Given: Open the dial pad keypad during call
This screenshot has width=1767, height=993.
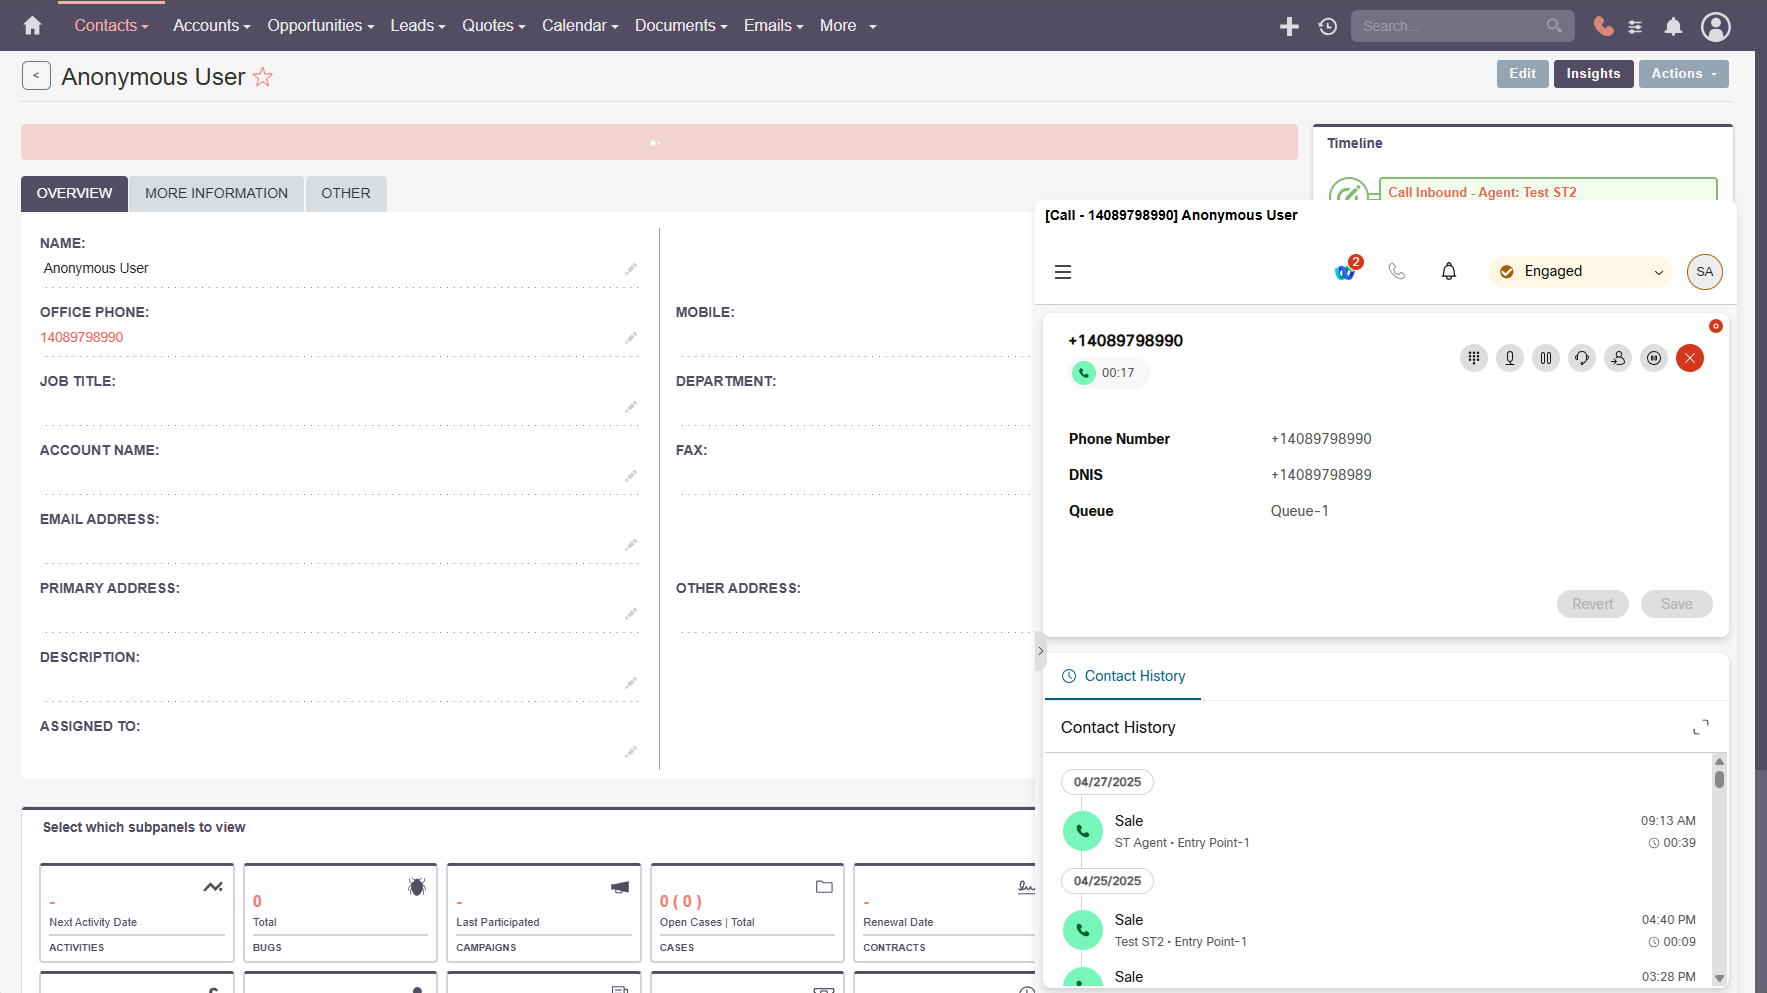Looking at the screenshot, I should (x=1473, y=358).
